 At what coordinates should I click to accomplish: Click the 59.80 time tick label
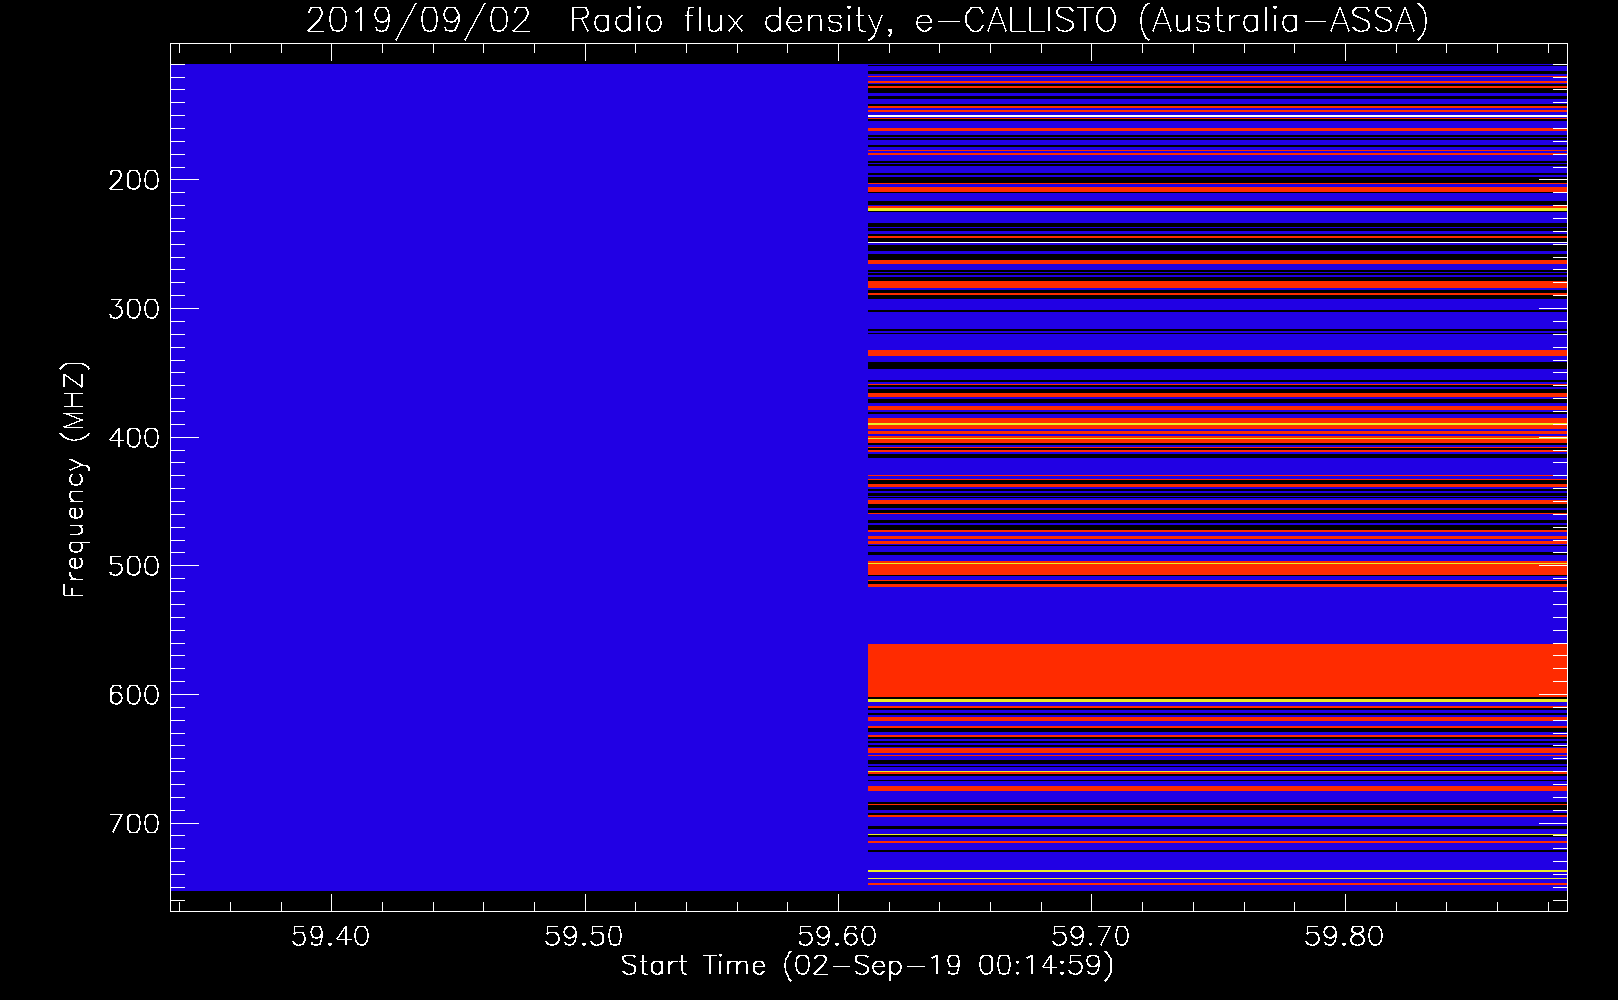click(x=1345, y=936)
